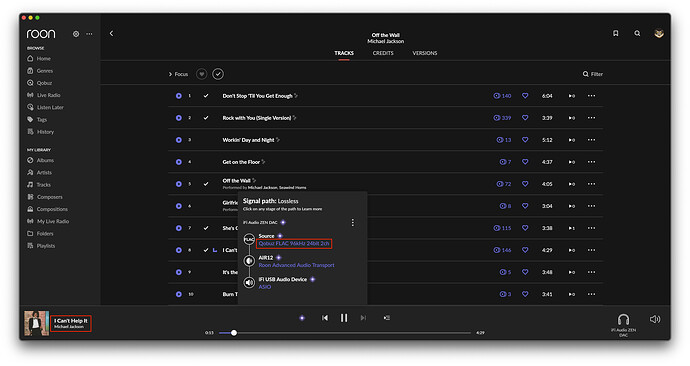Play Workin' Day and Night via its disc icon
690x366 pixels.
click(x=179, y=140)
